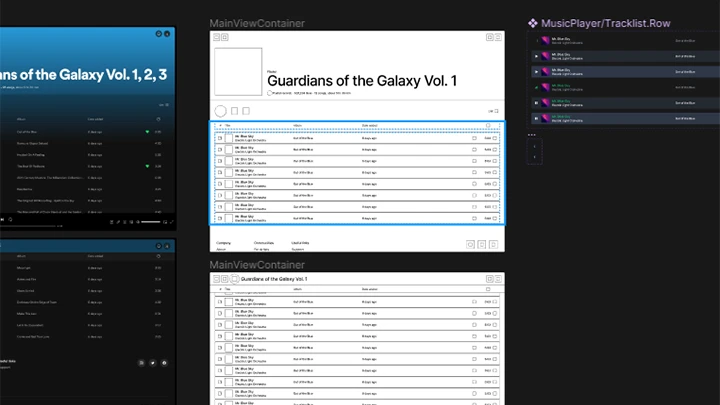Click first social circle icon in wireframe footer
The width and height of the screenshot is (720, 405).
470,244
